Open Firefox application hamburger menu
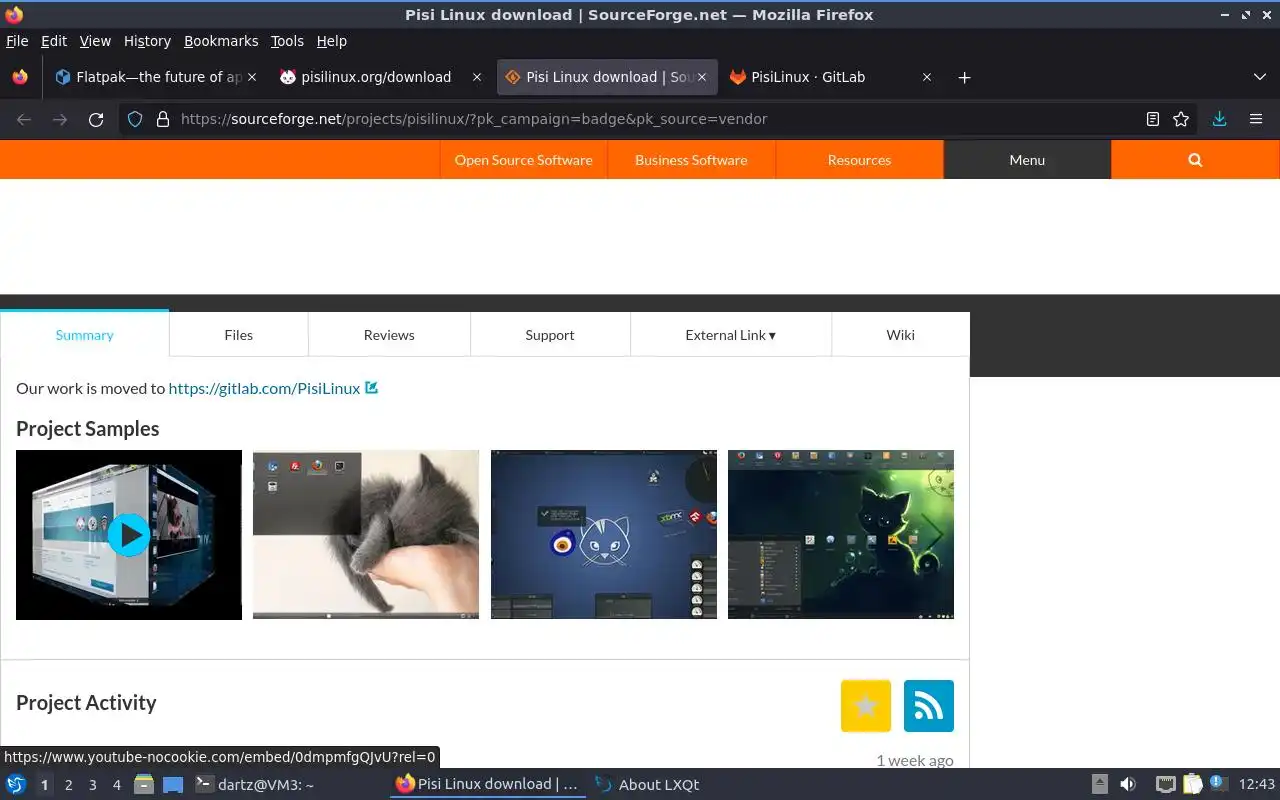Viewport: 1280px width, 800px height. click(x=1256, y=119)
